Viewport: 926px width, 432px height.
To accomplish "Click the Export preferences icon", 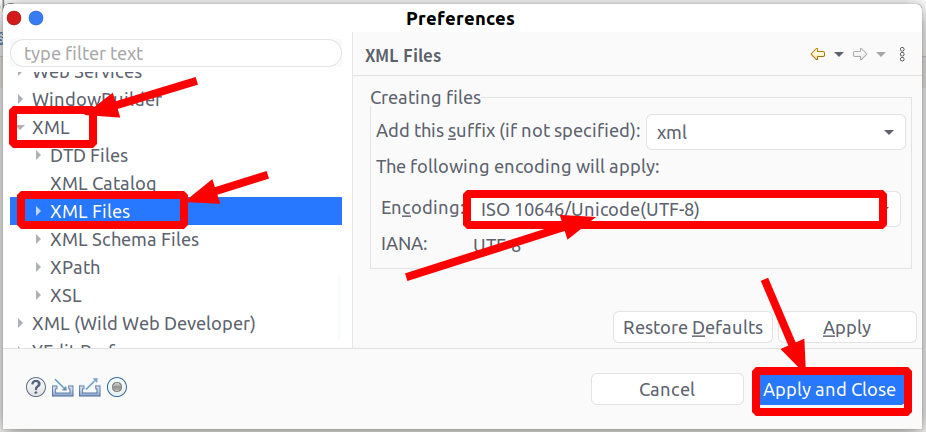I will point(90,388).
